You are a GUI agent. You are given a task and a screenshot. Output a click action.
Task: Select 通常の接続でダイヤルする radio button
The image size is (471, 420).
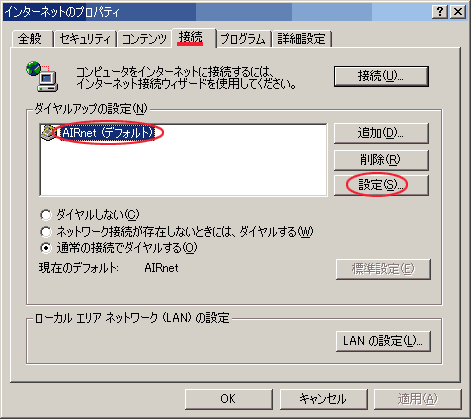pos(46,248)
